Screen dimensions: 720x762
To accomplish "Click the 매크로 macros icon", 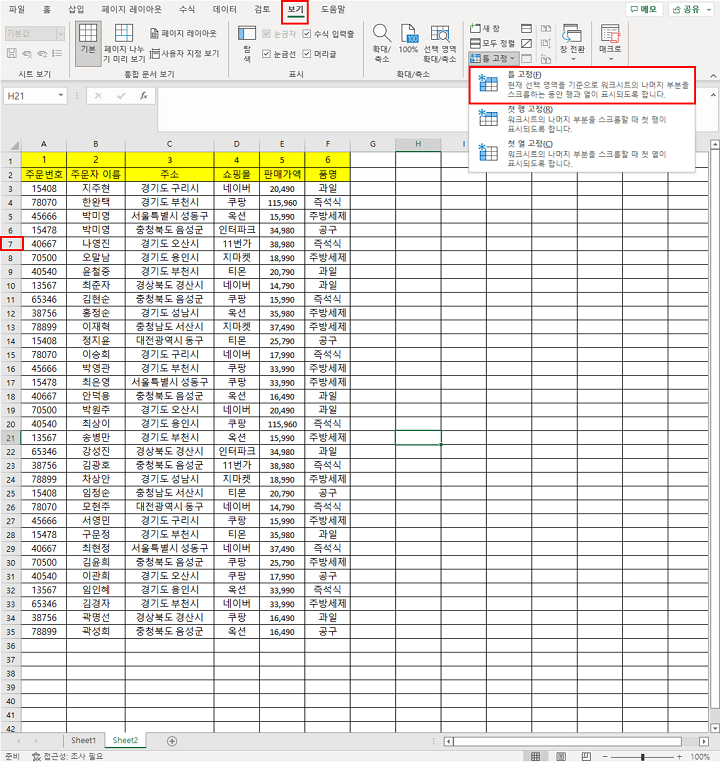I will [610, 34].
